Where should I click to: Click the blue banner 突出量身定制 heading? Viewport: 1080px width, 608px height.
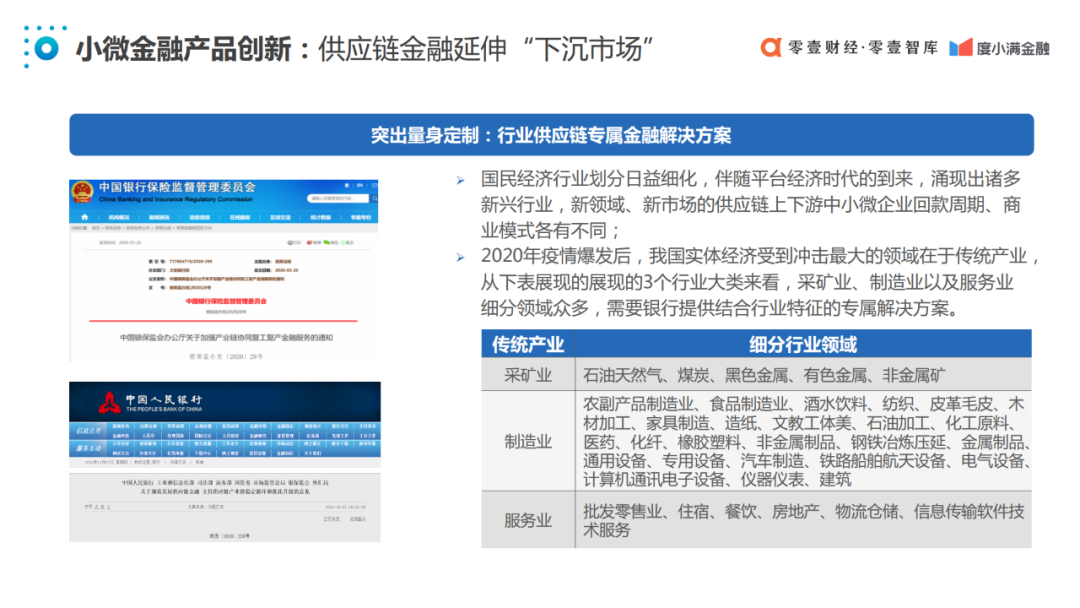(x=551, y=135)
